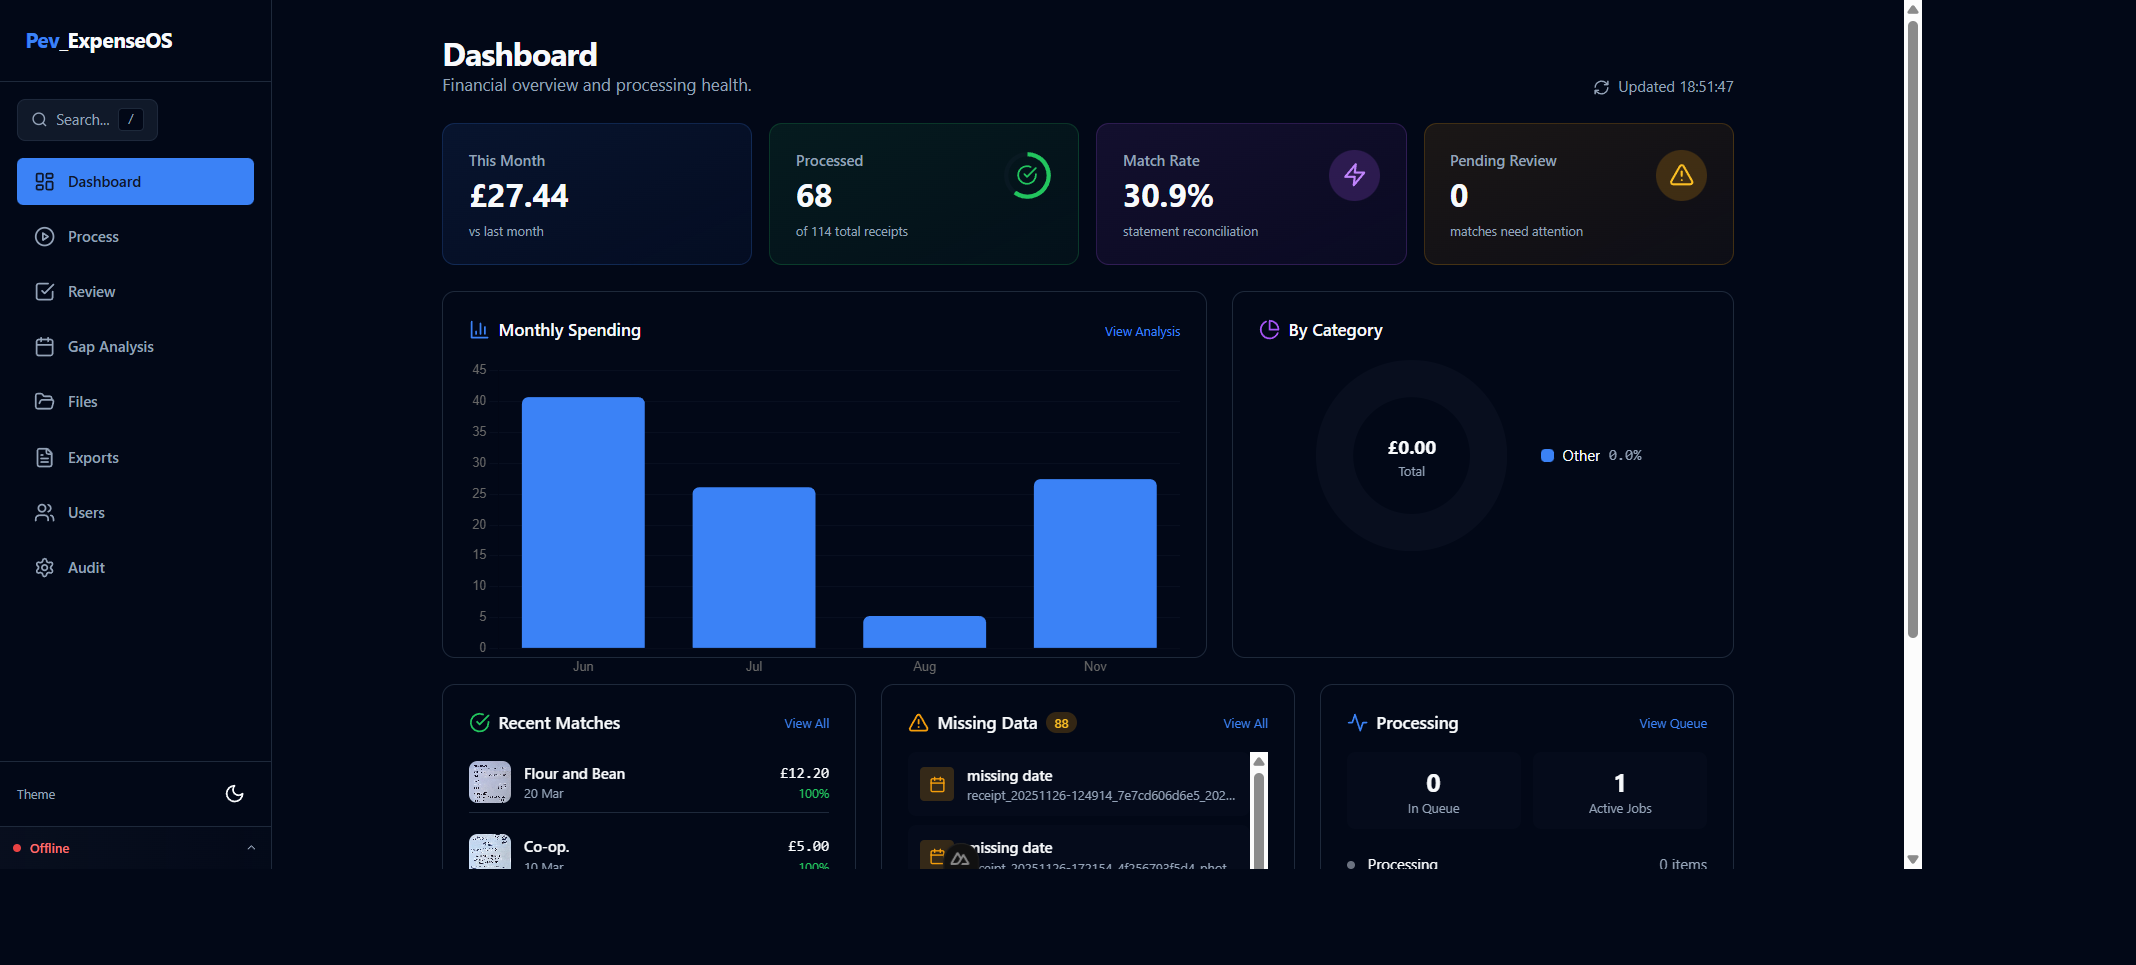Select Files in the navigation menu

[82, 401]
